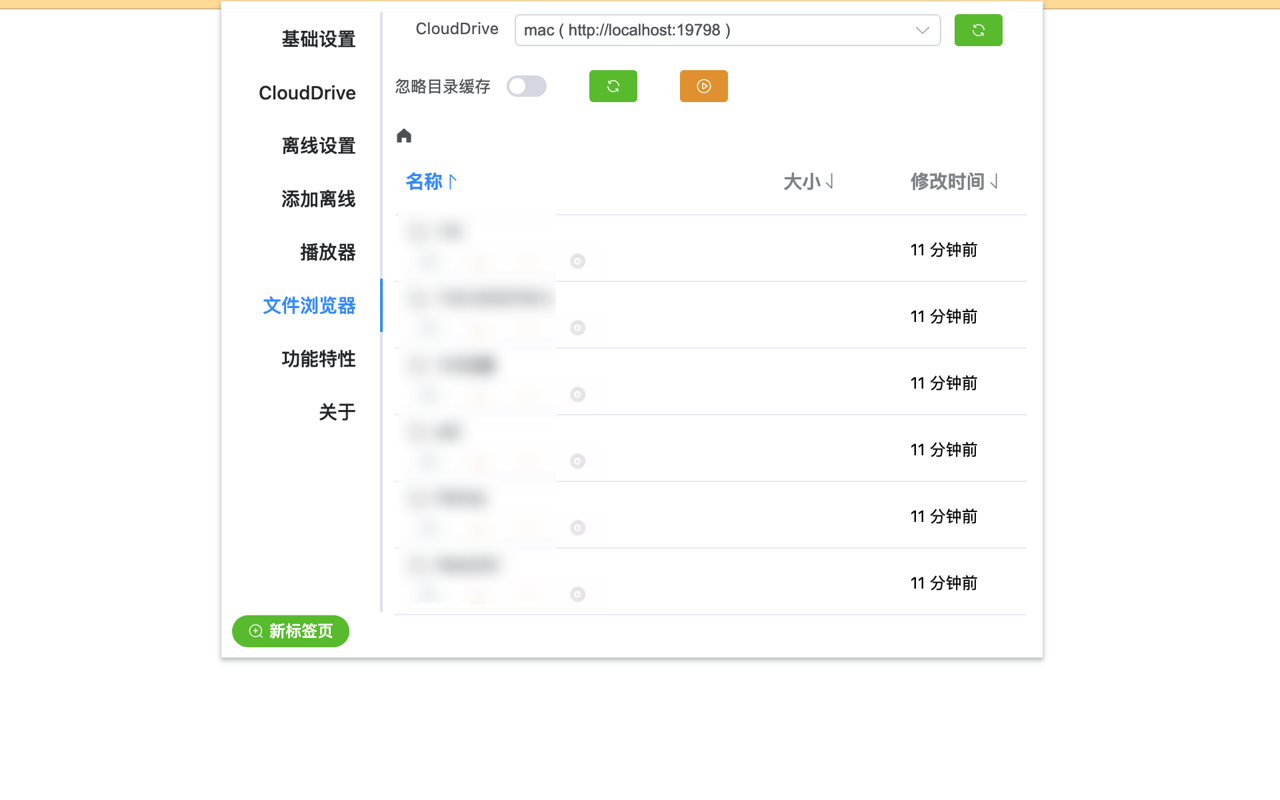Click the green directory refresh icon

pos(613,86)
